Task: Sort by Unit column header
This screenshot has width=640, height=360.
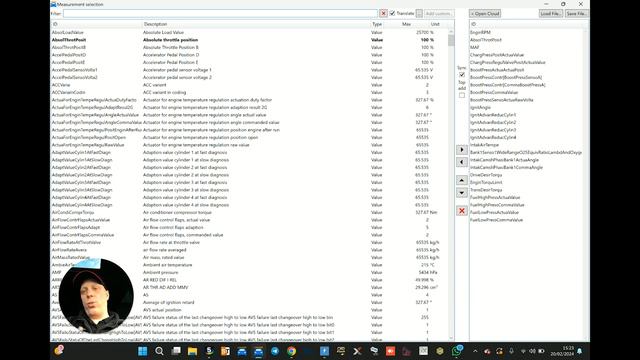Action: coord(435,24)
